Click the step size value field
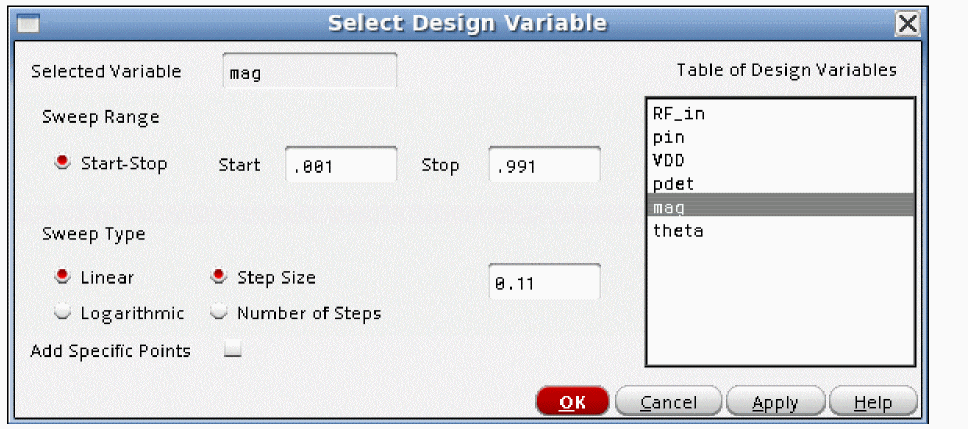The image size is (968, 429). click(x=544, y=283)
